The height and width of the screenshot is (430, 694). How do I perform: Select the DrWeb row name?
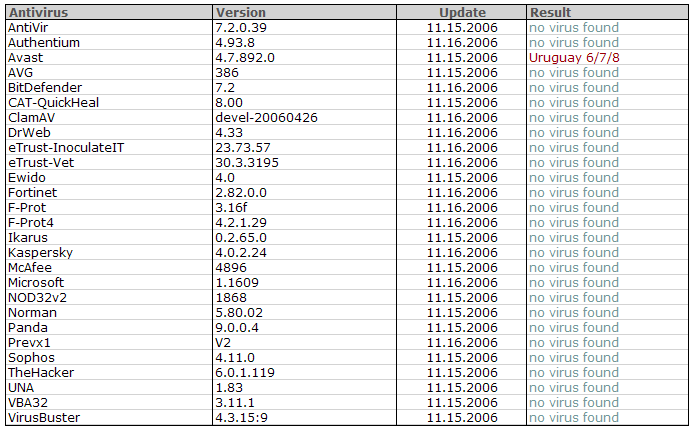click(29, 133)
